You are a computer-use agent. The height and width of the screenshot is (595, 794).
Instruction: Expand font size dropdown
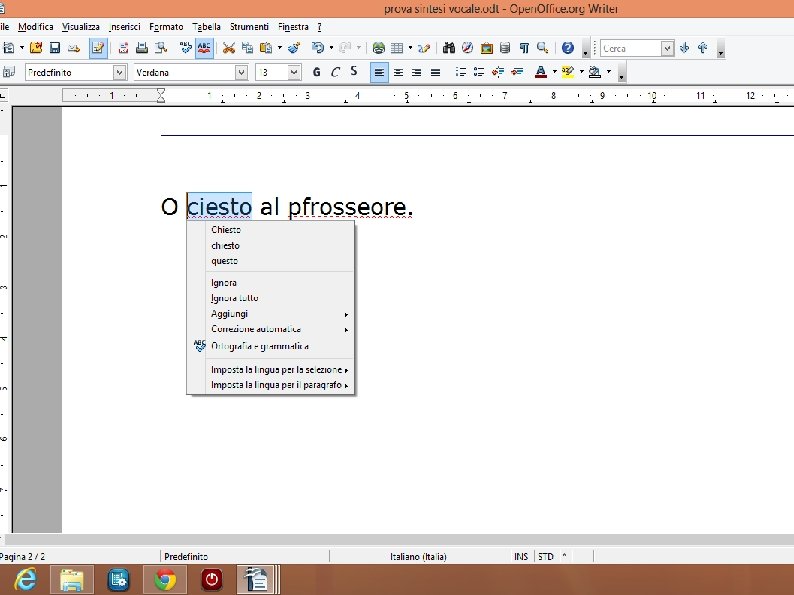(294, 72)
